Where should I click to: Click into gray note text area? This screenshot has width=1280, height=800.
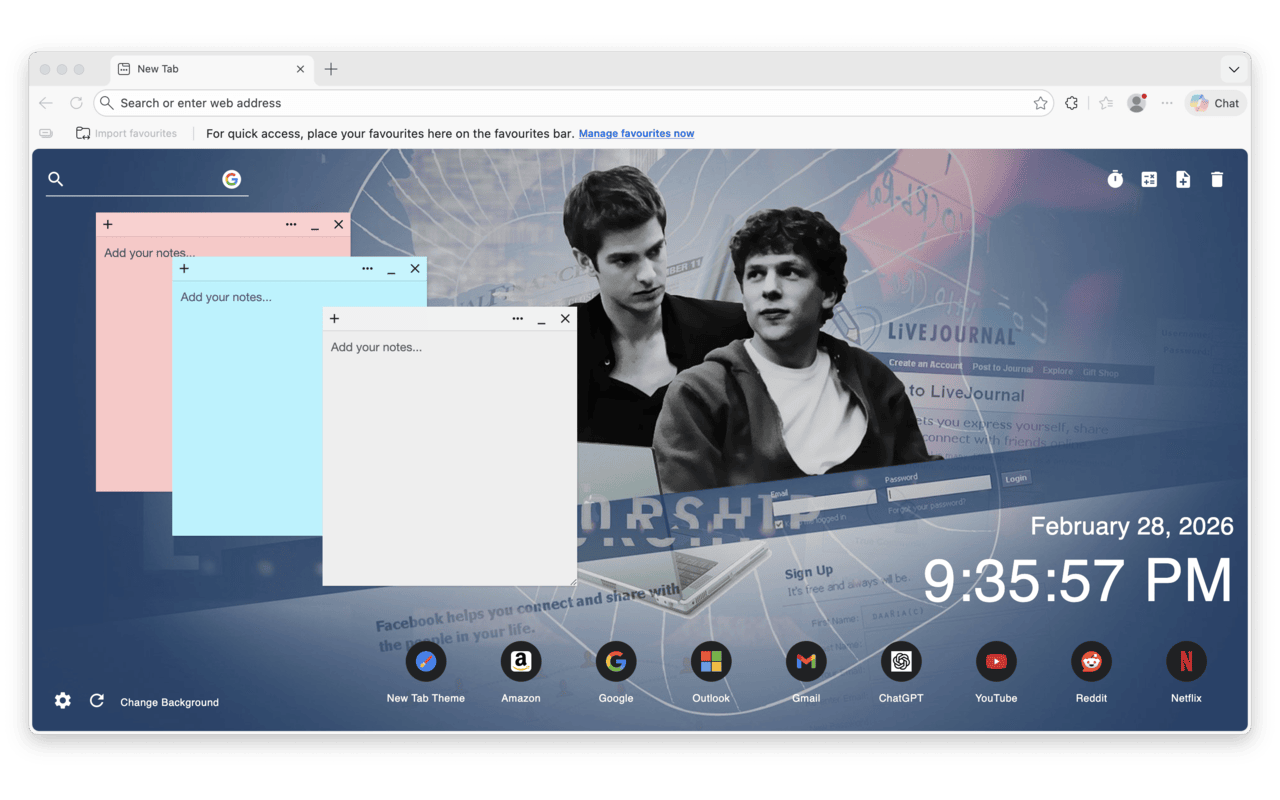(449, 458)
